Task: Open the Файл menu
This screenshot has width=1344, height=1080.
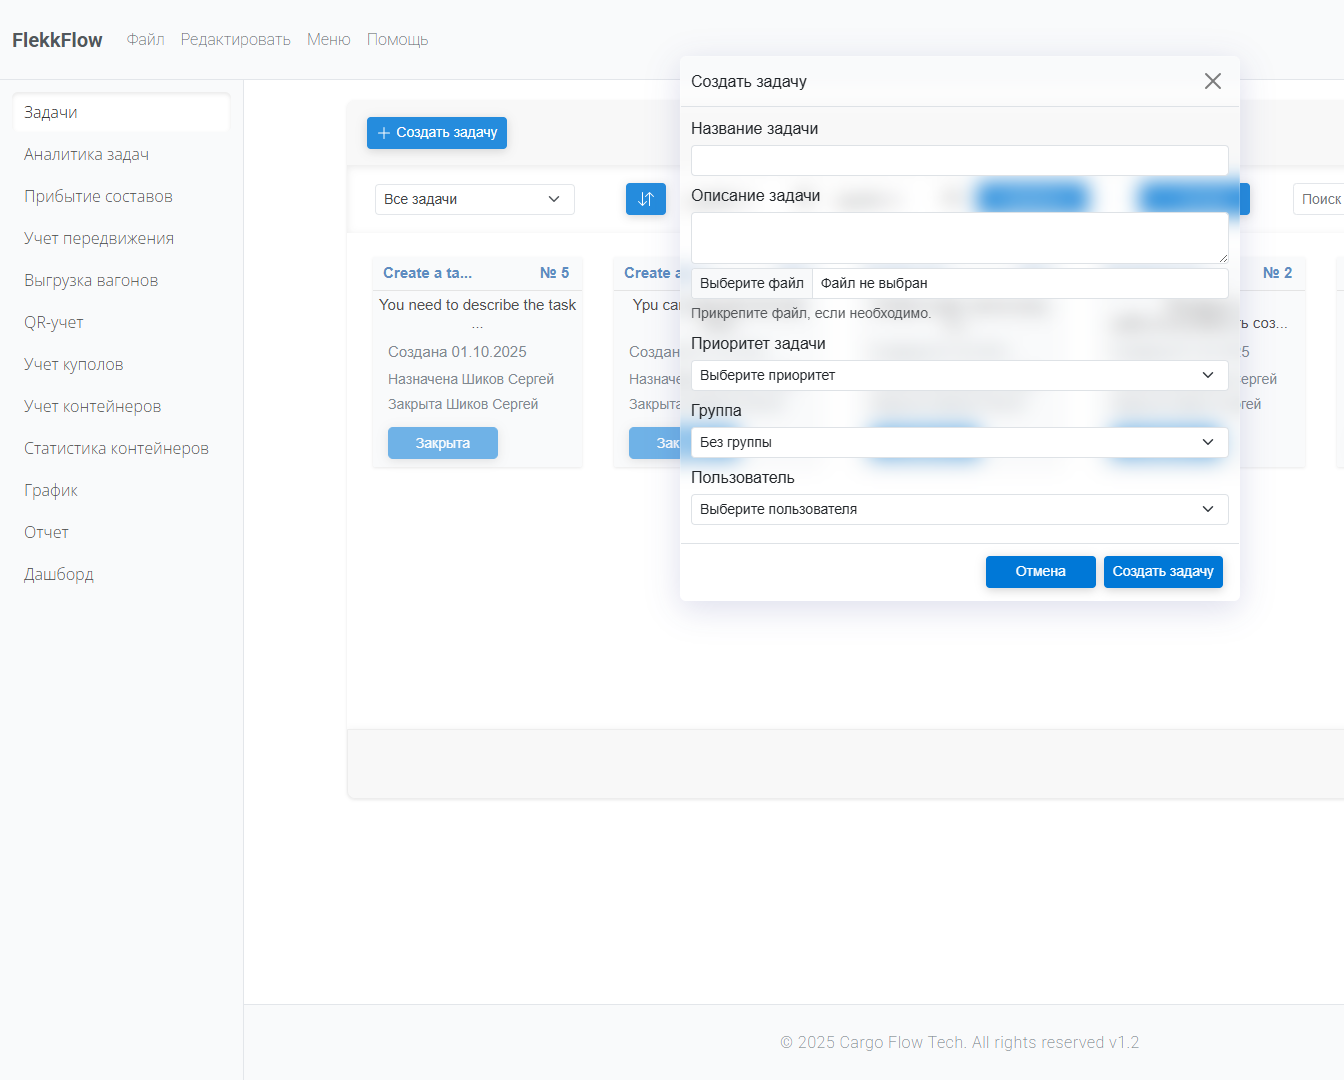Action: coord(145,40)
